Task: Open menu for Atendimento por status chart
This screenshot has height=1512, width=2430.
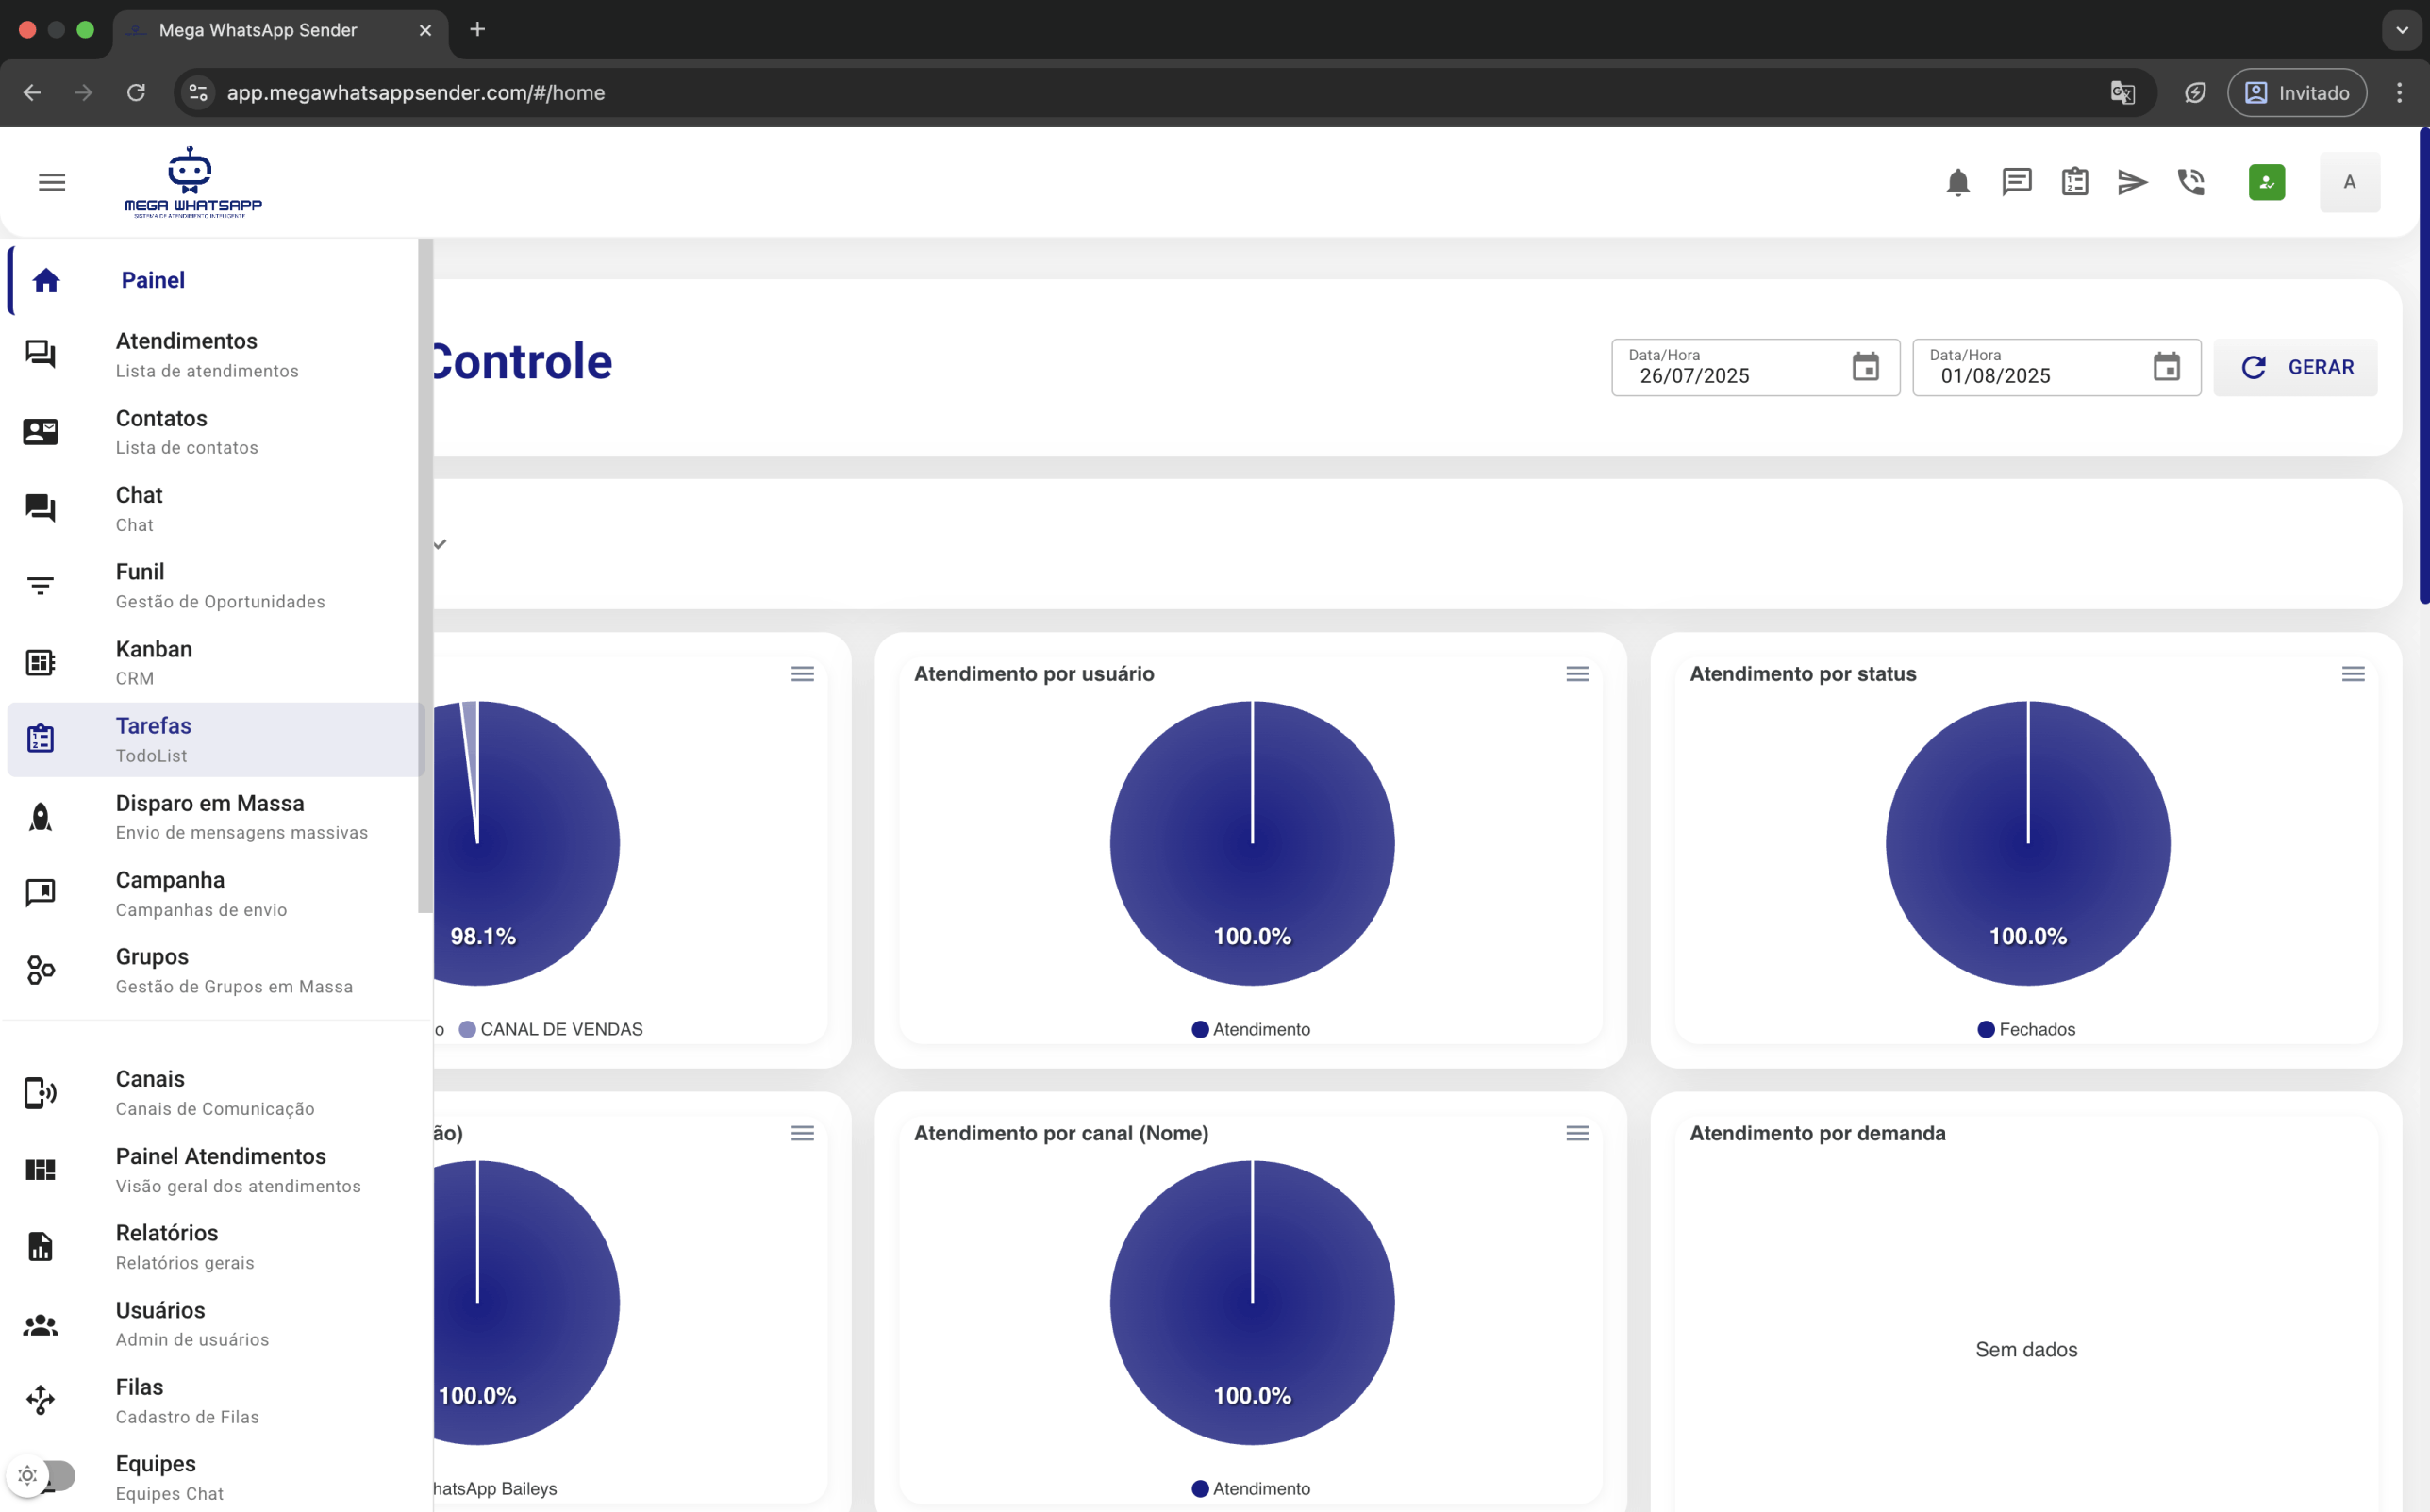Action: [2353, 674]
